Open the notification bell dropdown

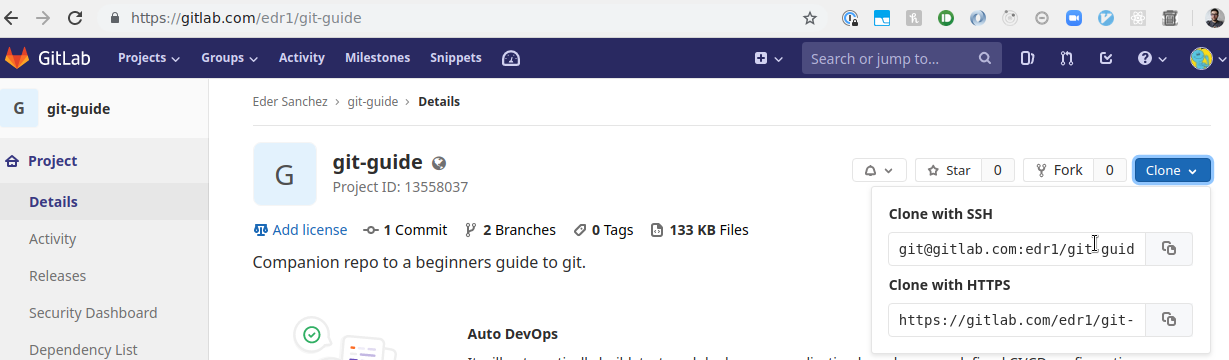tap(880, 170)
